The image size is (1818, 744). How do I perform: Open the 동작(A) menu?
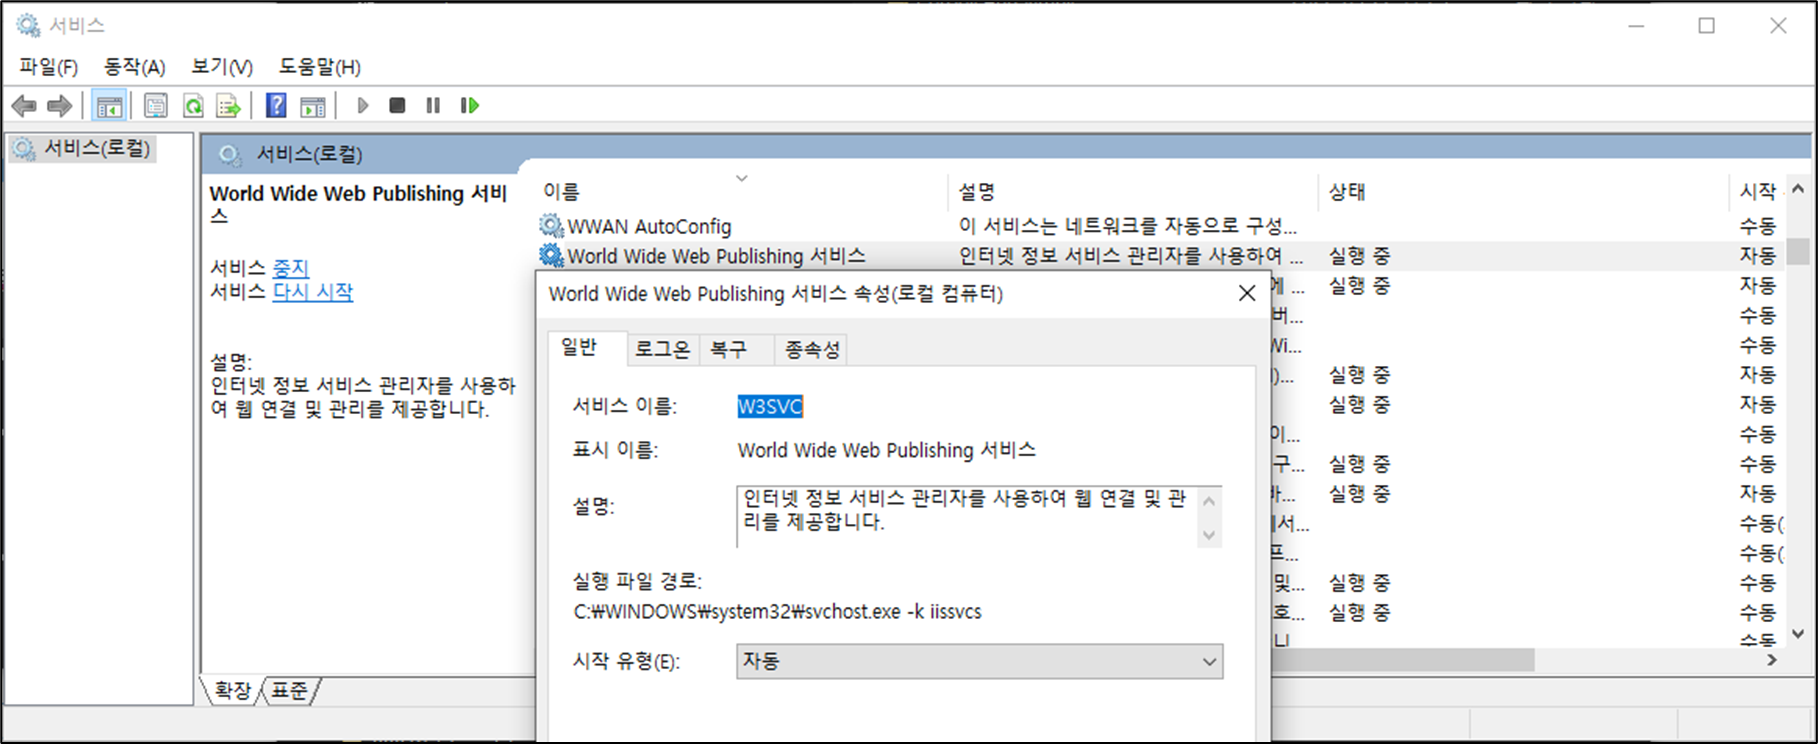(134, 67)
